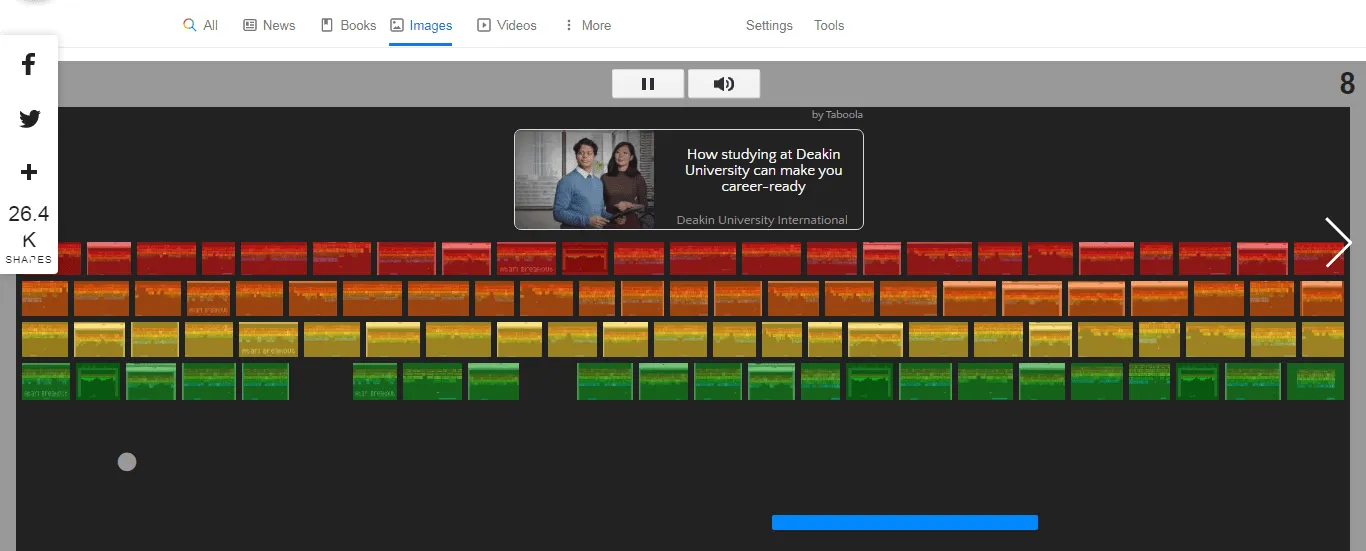This screenshot has width=1366, height=551.
Task: Select the Images tab
Action: (x=421, y=25)
